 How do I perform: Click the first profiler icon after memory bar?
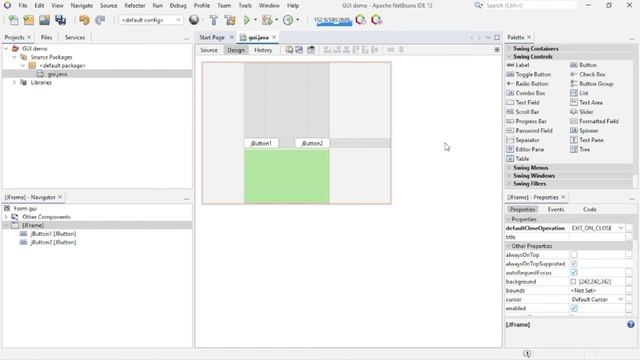tap(360, 20)
